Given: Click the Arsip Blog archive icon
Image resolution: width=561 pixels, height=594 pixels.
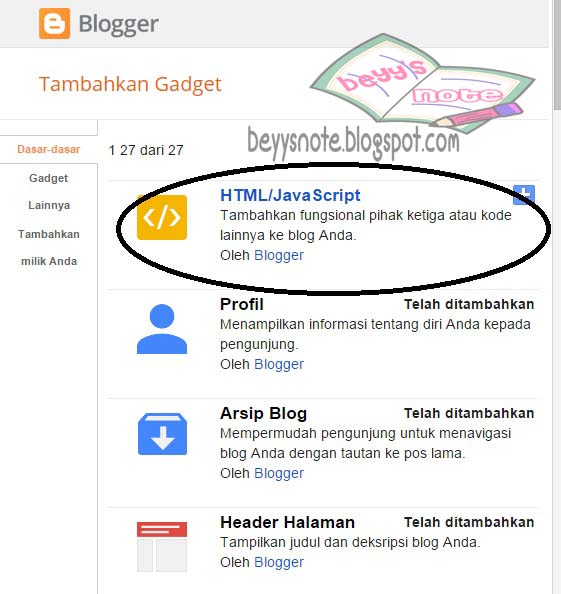Looking at the screenshot, I should coord(162,434).
